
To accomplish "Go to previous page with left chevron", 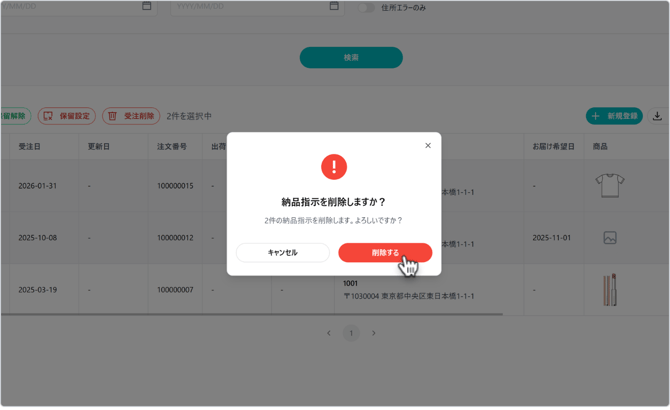I will click(x=329, y=333).
